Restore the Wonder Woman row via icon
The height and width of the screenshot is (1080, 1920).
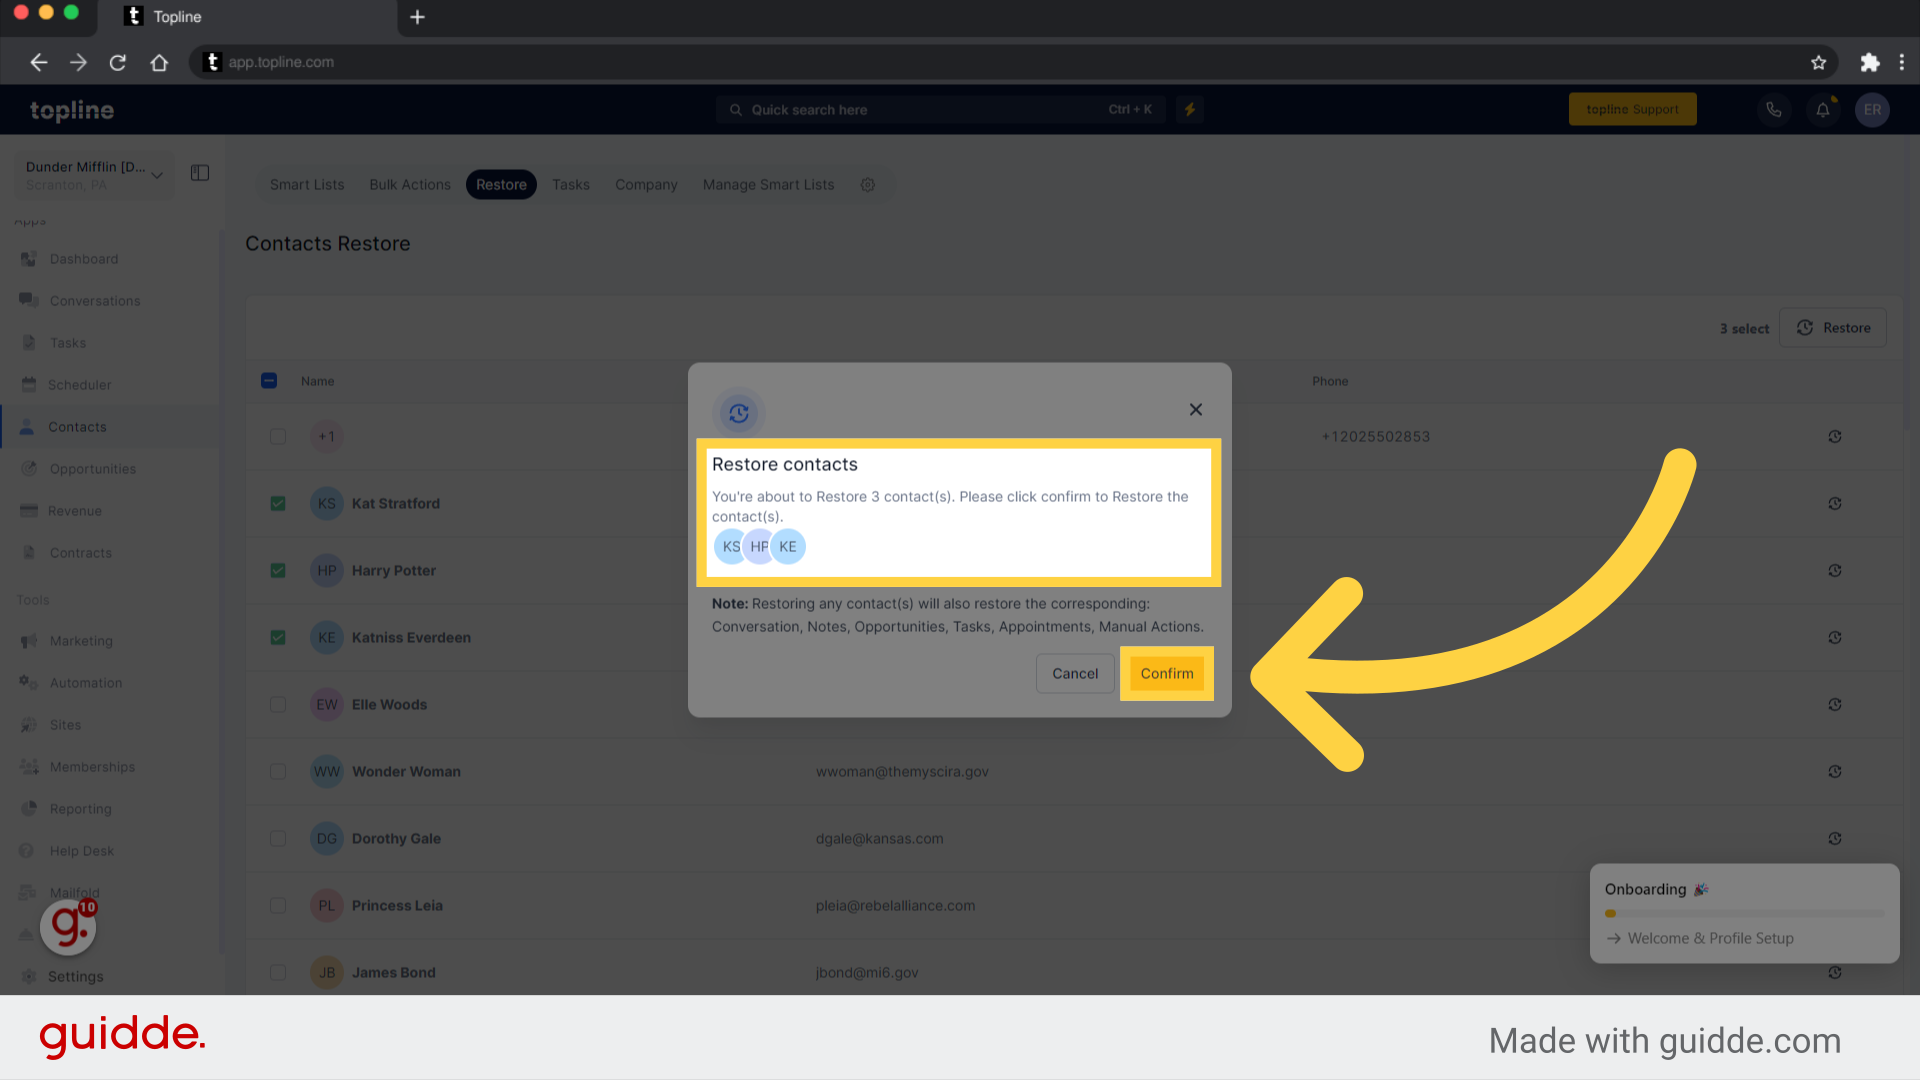pos(1835,772)
